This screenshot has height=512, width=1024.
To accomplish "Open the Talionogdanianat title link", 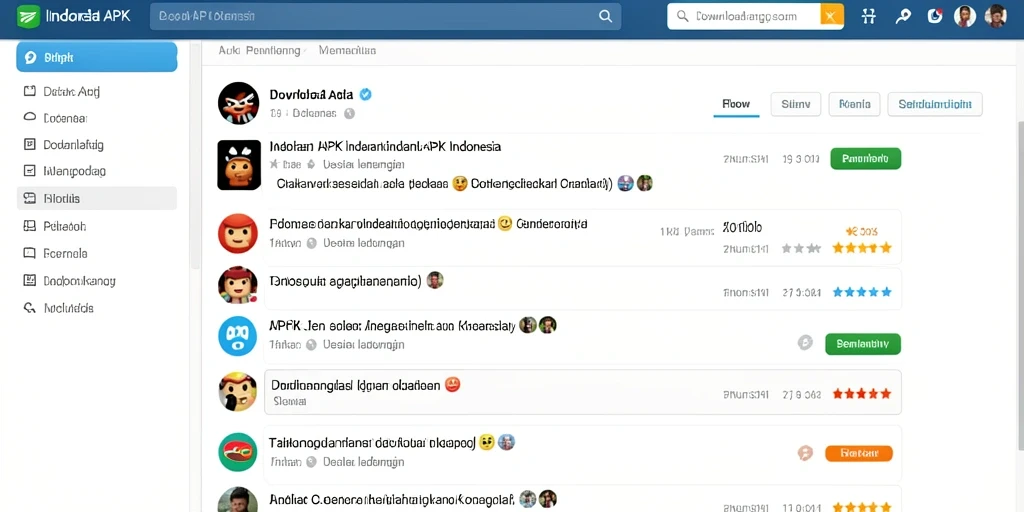I will pyautogui.click(x=373, y=443).
